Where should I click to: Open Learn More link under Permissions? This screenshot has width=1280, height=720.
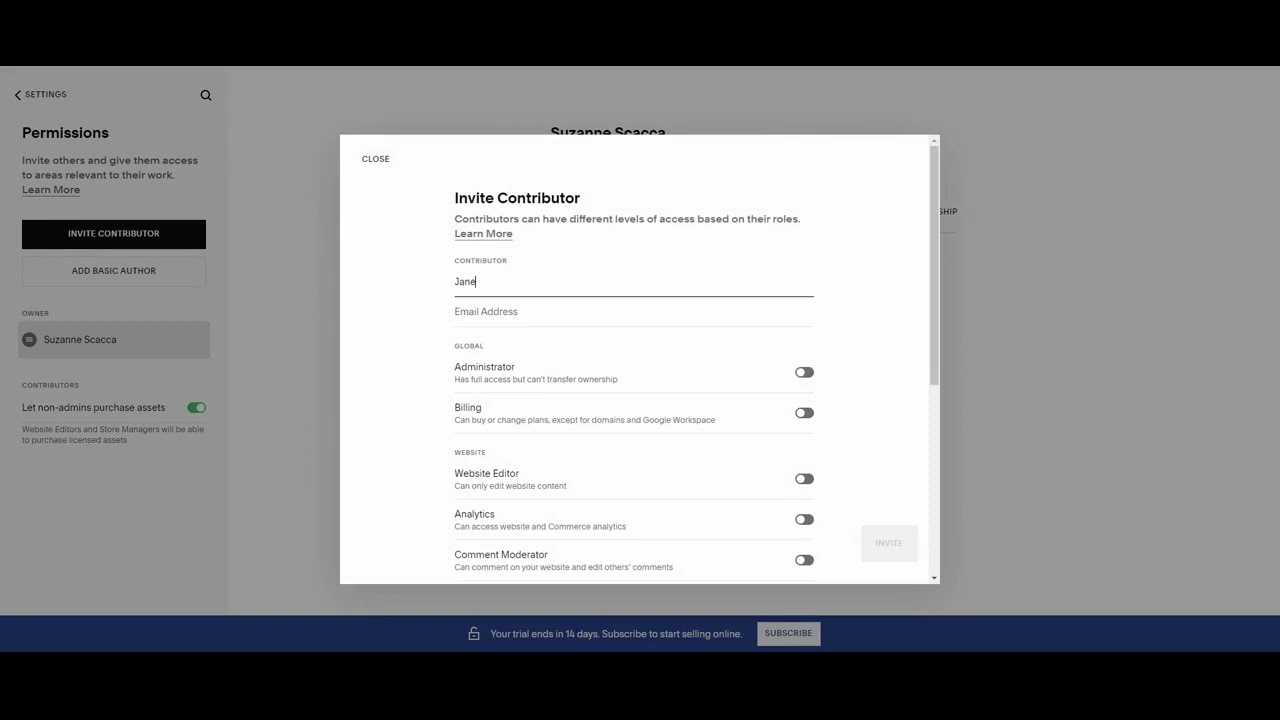coord(51,190)
